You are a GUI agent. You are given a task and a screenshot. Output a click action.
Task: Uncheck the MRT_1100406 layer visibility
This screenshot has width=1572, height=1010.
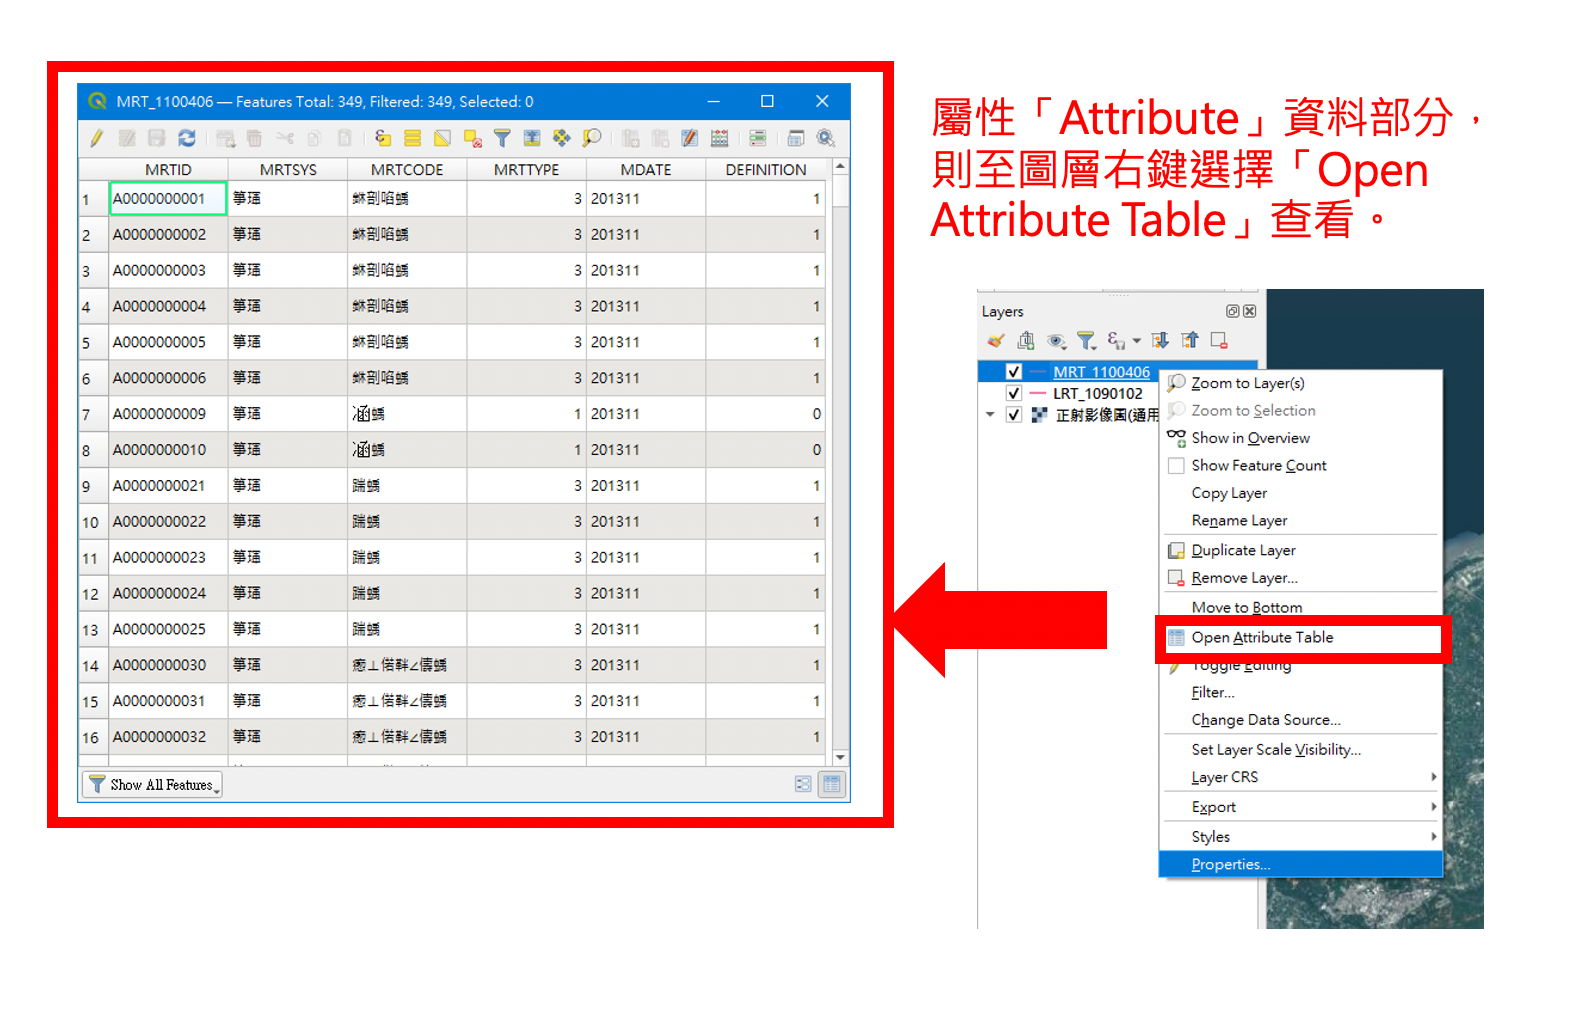coord(1013,372)
